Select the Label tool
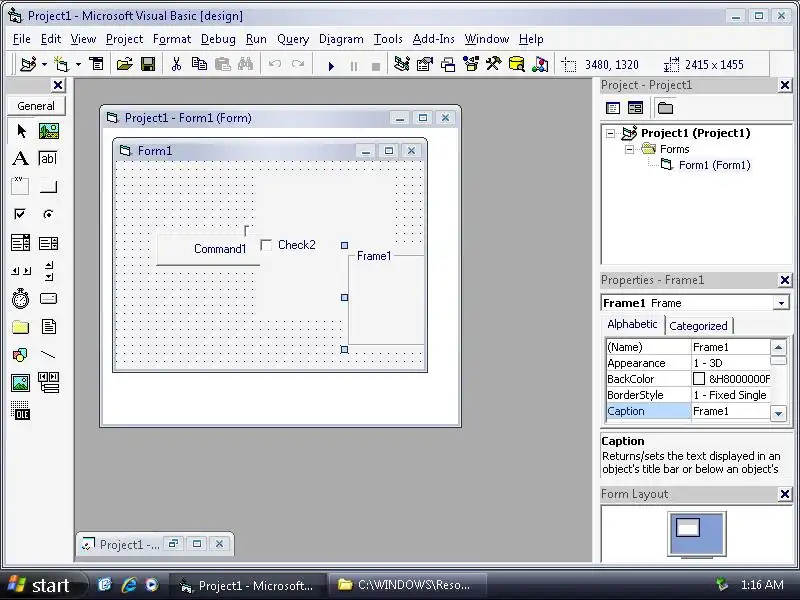The image size is (800, 600). pos(21,159)
